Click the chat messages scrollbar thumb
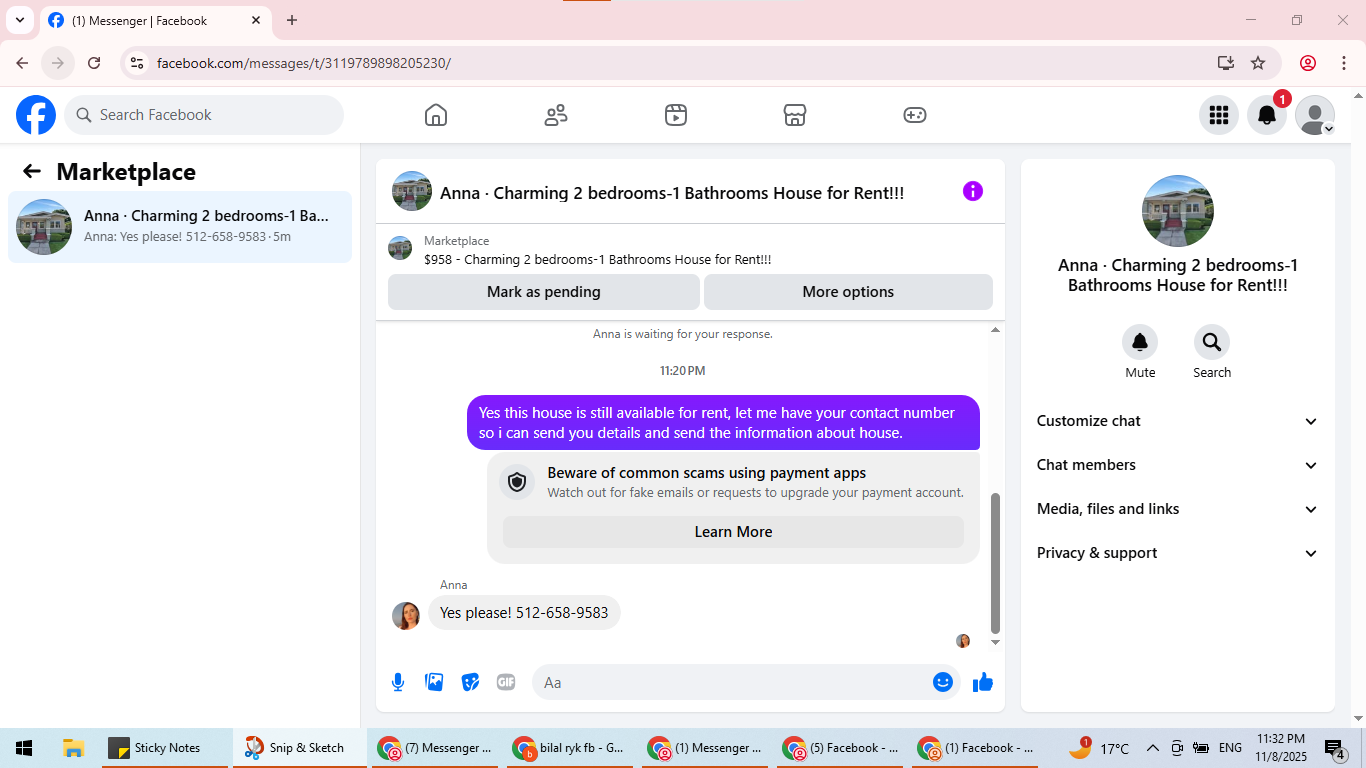The height and width of the screenshot is (768, 1366). [995, 563]
